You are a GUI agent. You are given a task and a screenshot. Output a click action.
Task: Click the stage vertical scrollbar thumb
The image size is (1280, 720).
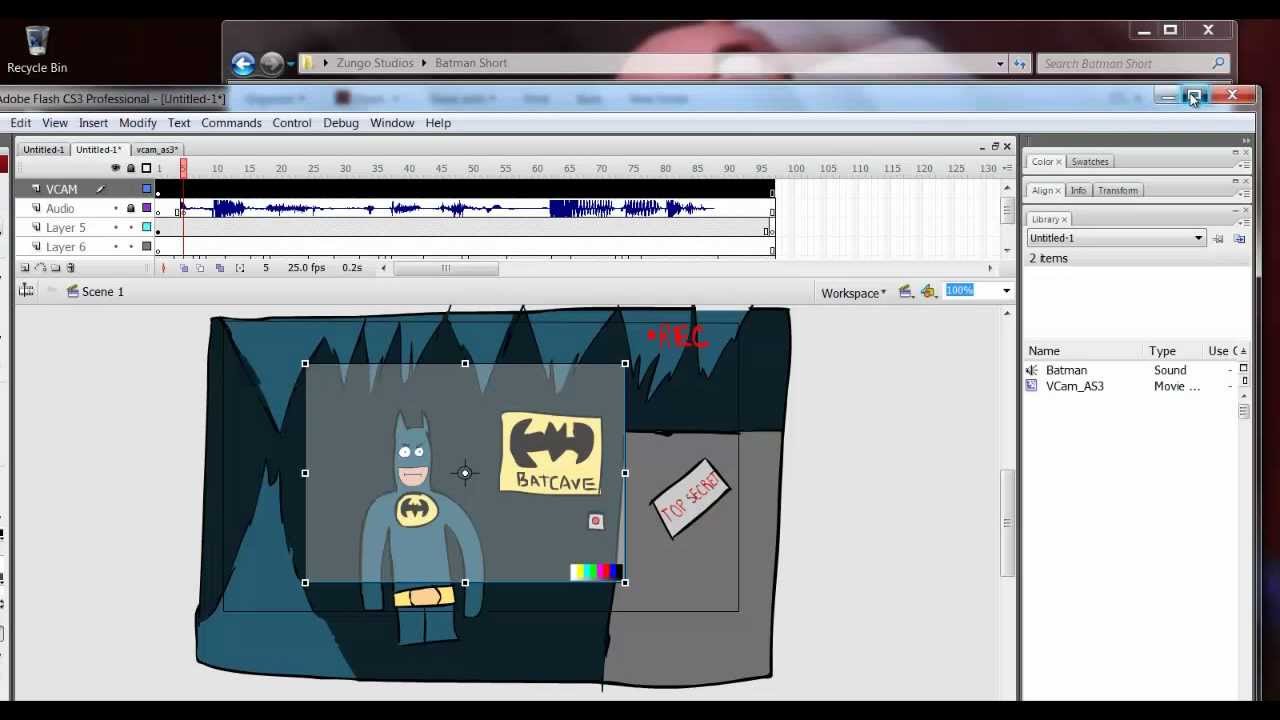click(x=1007, y=523)
